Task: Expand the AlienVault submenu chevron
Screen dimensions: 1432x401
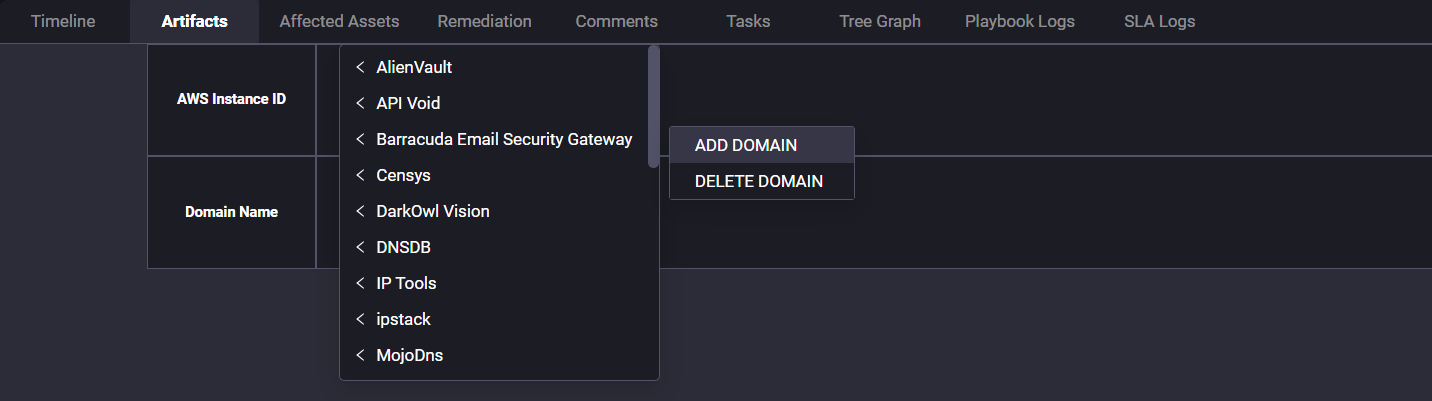Action: (360, 68)
